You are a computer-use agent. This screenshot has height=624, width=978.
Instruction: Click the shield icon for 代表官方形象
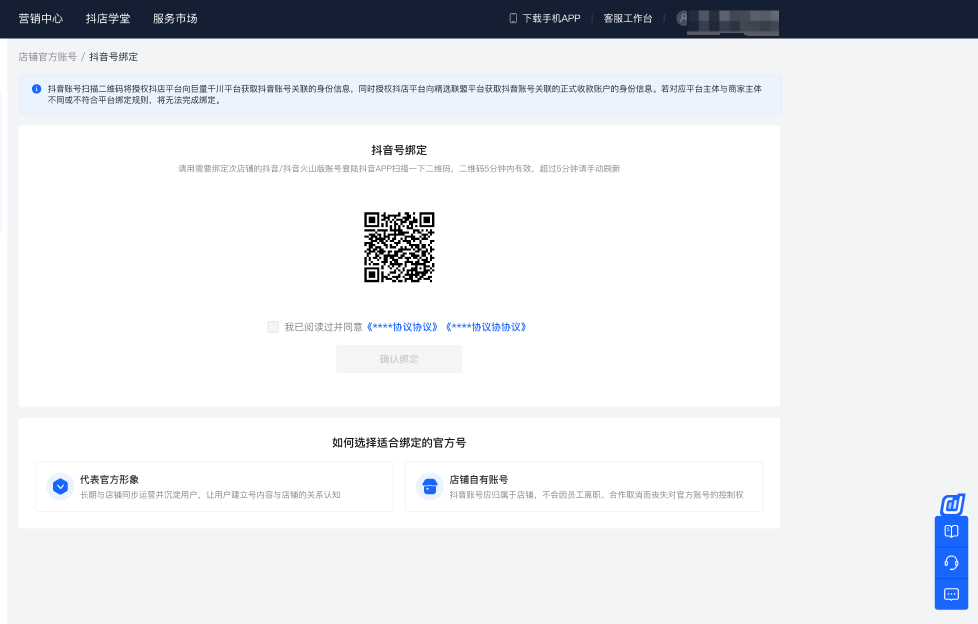point(61,487)
